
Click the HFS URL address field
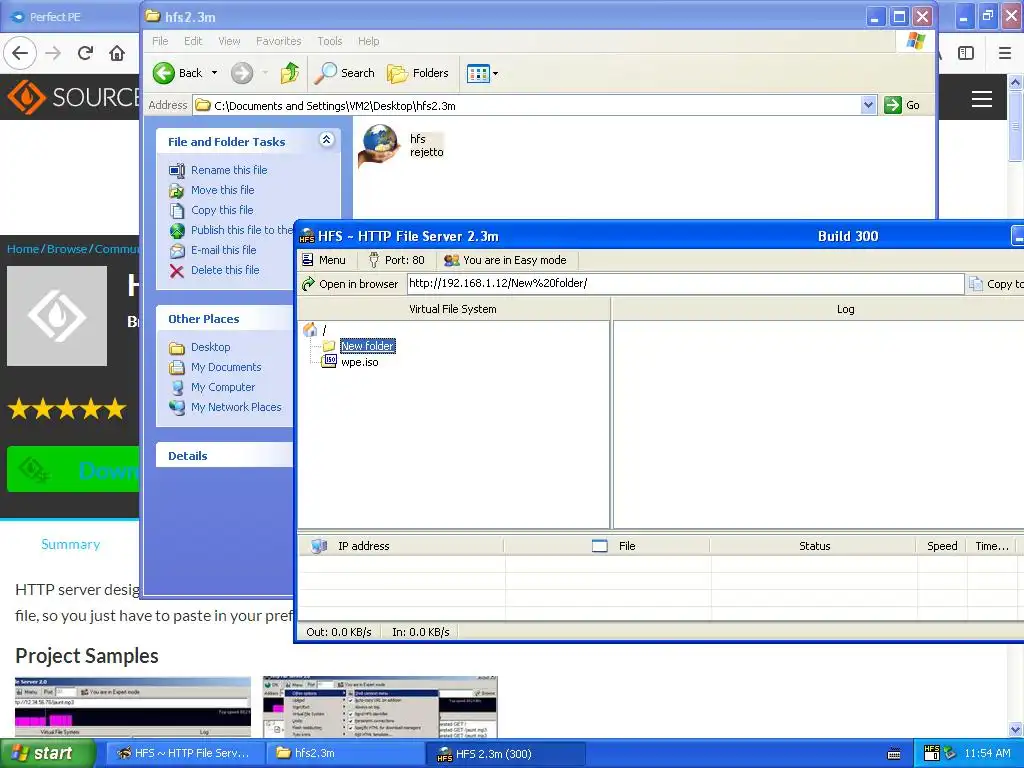(685, 283)
